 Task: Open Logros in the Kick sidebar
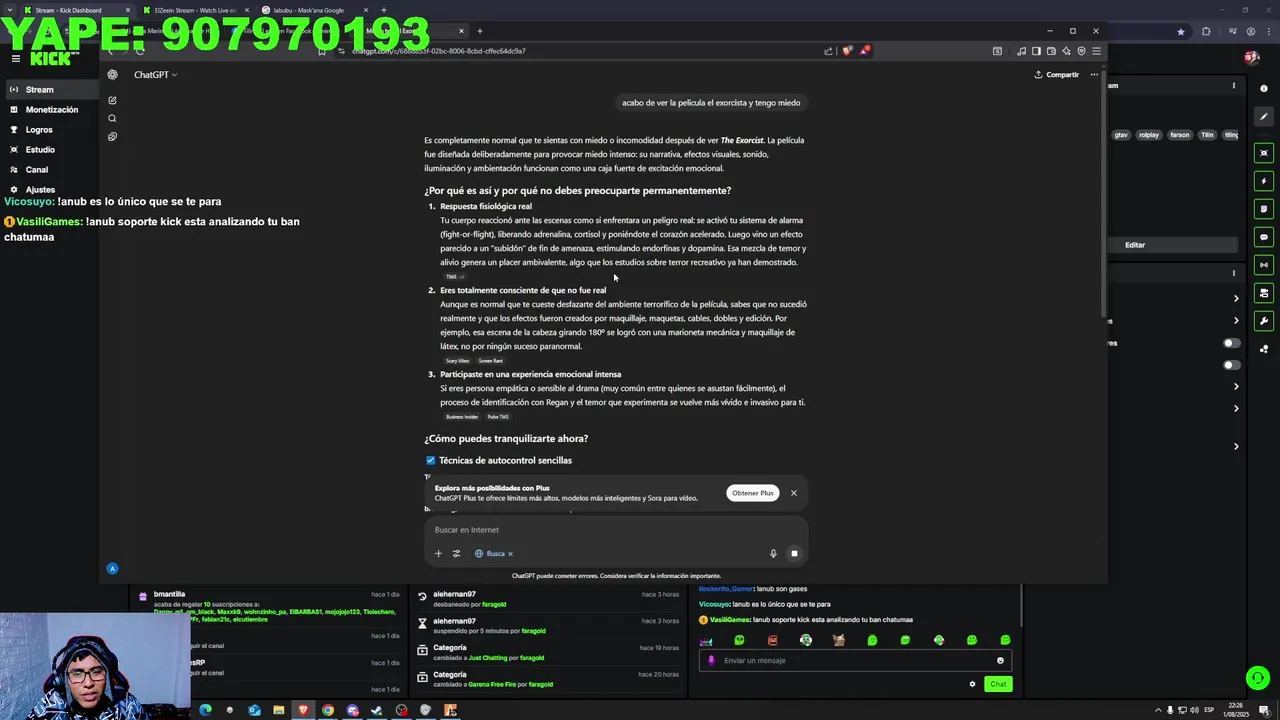tap(50, 129)
